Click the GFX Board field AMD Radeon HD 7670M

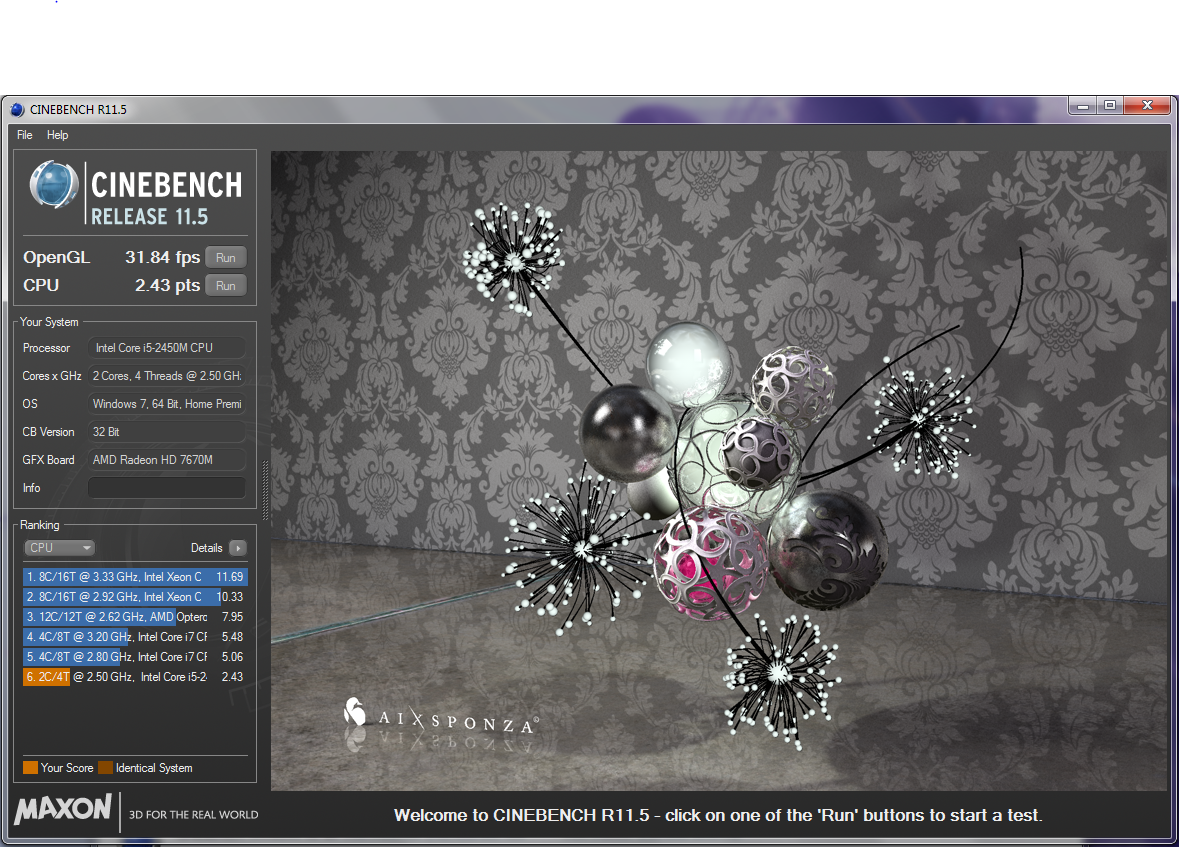pyautogui.click(x=167, y=460)
